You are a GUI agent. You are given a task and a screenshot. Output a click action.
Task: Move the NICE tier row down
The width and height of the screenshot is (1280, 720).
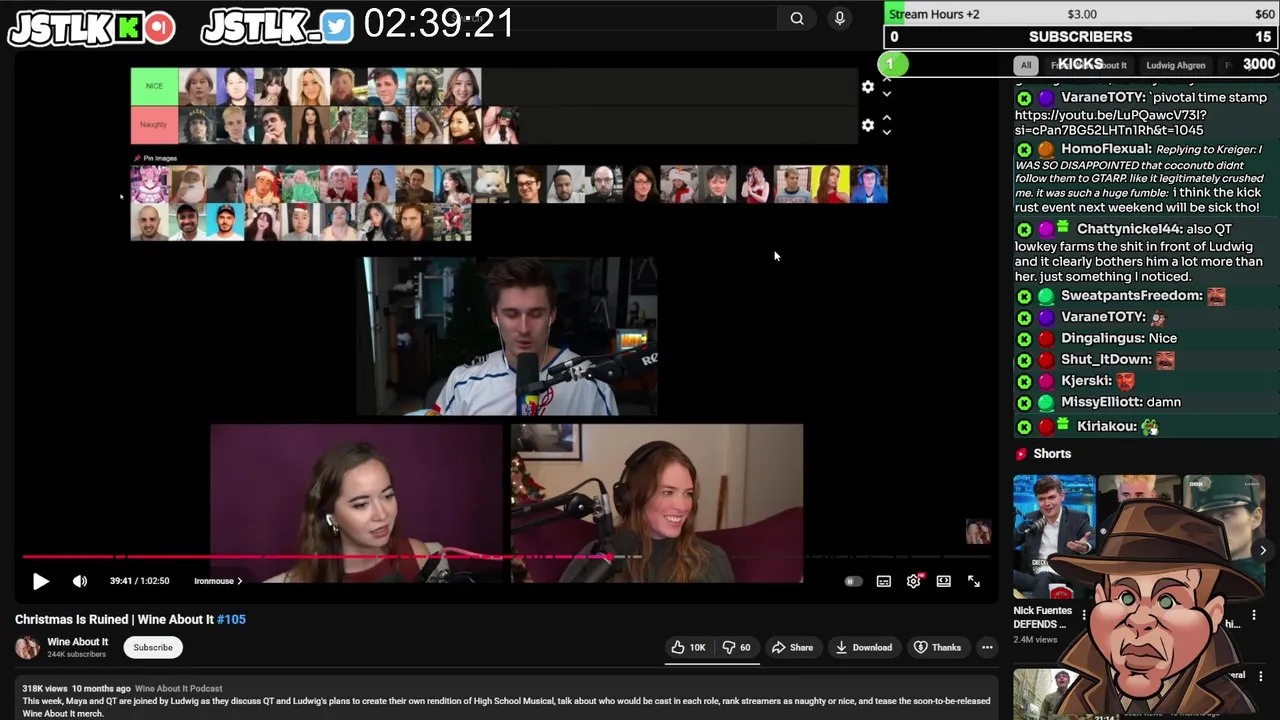(886, 94)
